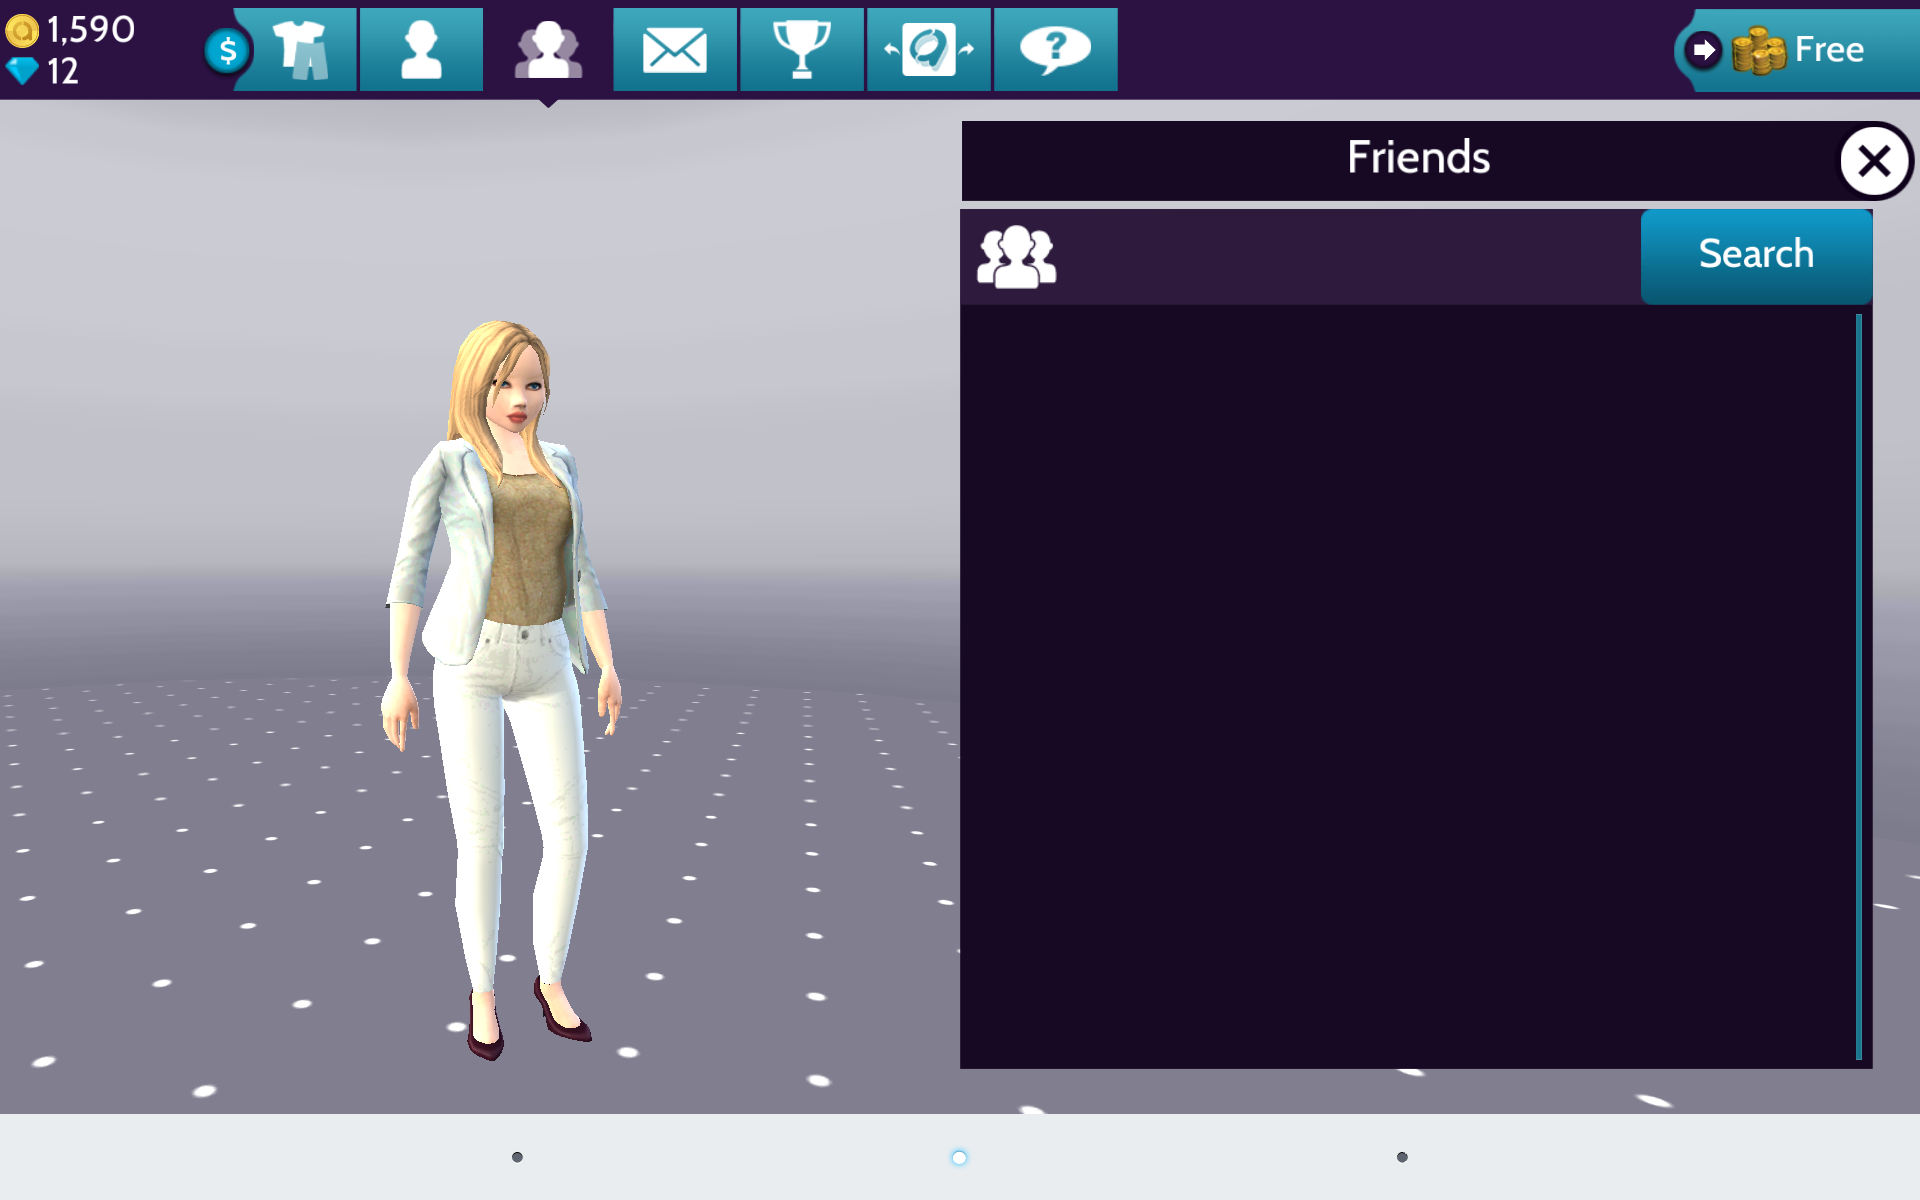Tap the left navigation dot
Image resolution: width=1920 pixels, height=1200 pixels.
517,1157
